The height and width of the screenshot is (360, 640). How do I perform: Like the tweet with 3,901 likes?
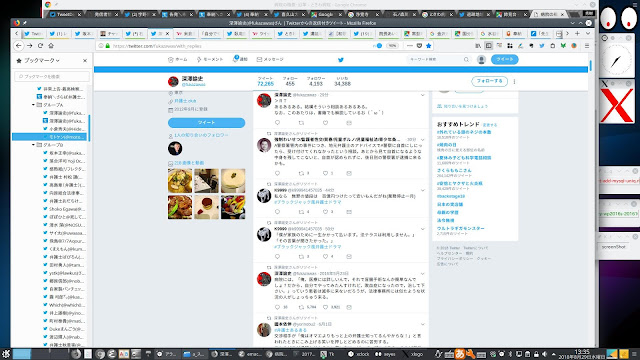[x=325, y=307]
